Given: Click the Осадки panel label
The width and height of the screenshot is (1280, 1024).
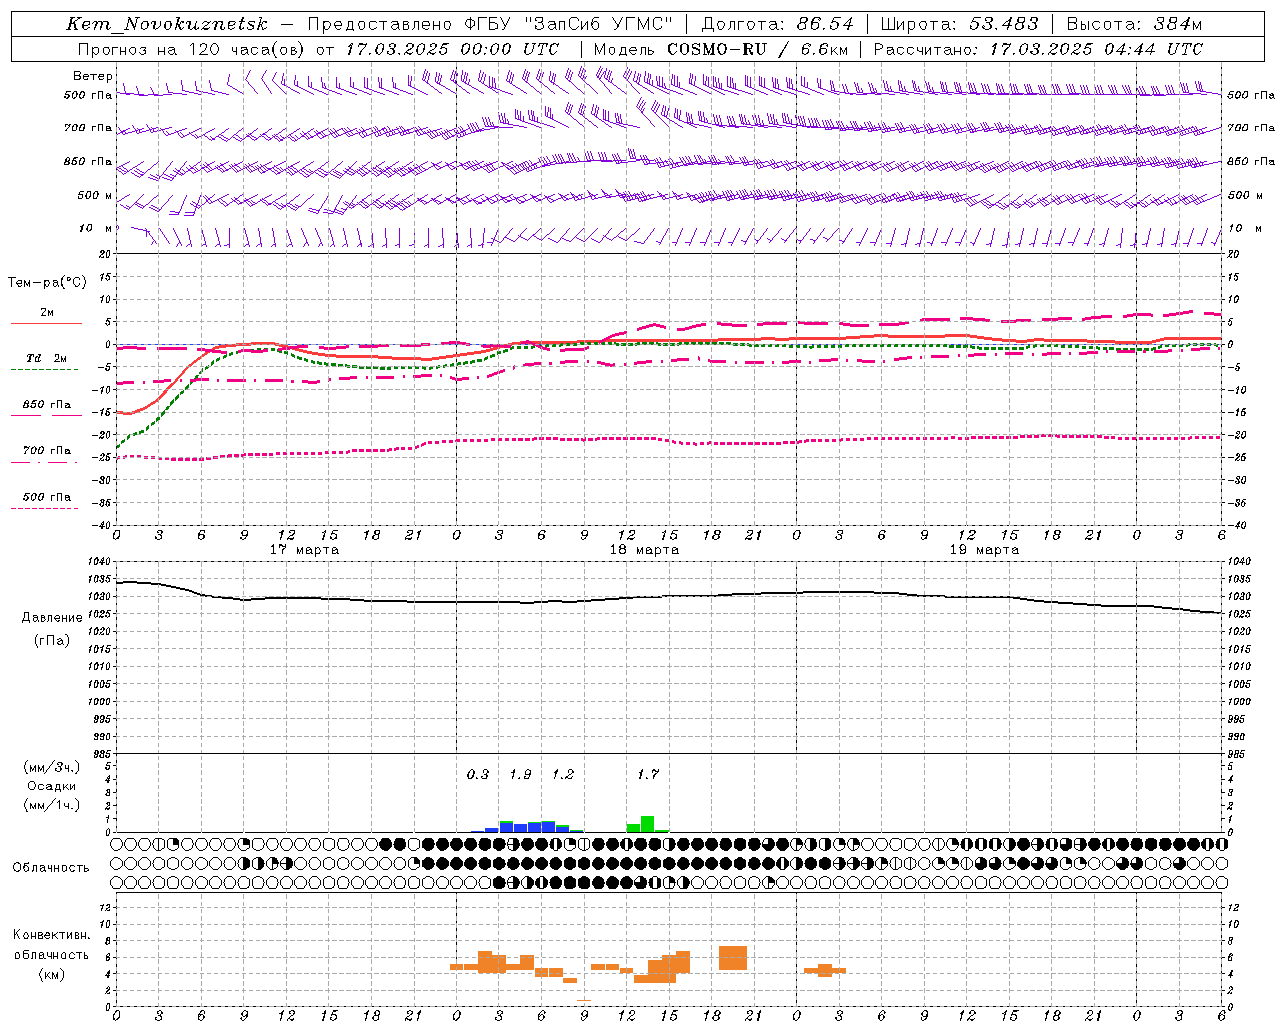Looking at the screenshot, I should (52, 786).
